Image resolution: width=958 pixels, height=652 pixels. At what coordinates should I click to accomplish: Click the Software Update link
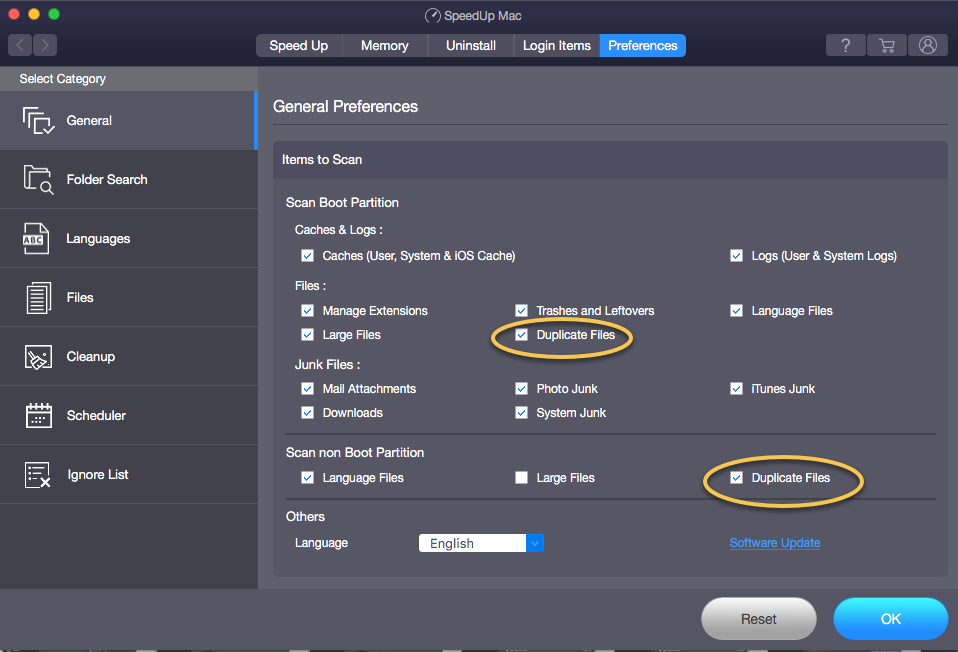pyautogui.click(x=774, y=543)
